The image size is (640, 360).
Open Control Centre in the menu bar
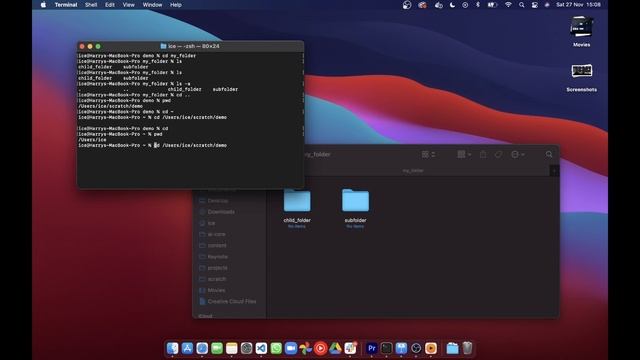[x=534, y=5]
